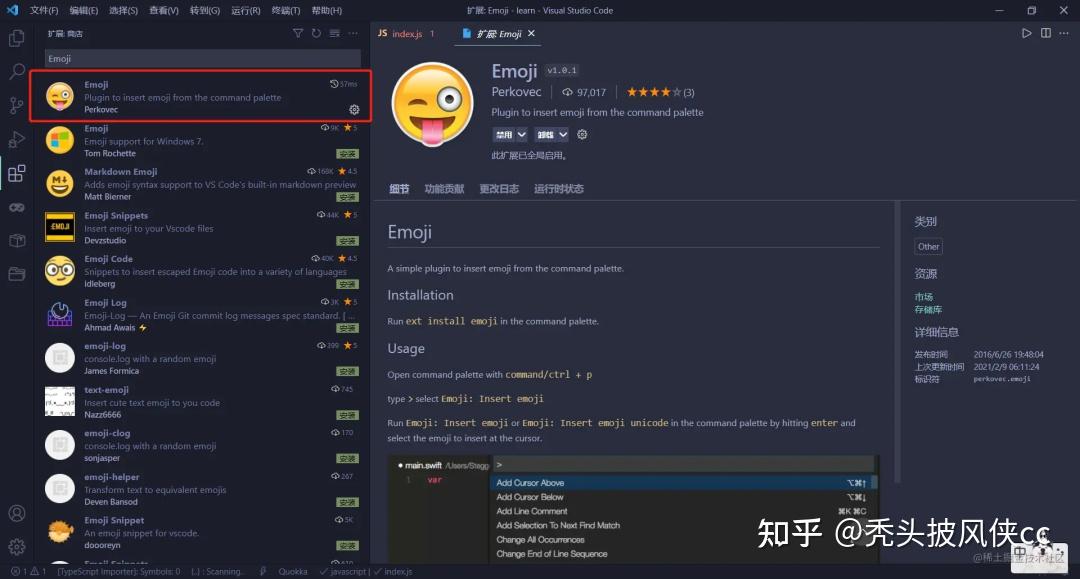Open the game controller icon view in activity bar
The height and width of the screenshot is (579, 1080).
tap(17, 207)
